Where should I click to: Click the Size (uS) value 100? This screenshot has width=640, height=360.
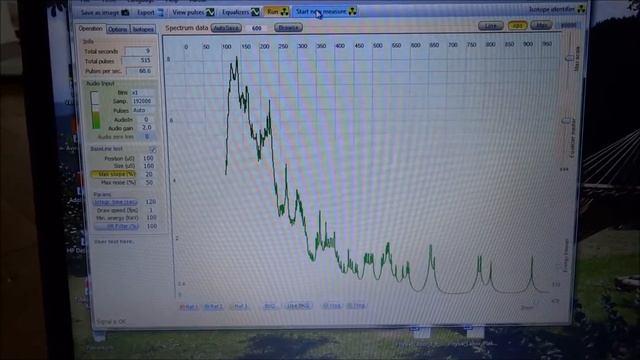point(148,166)
